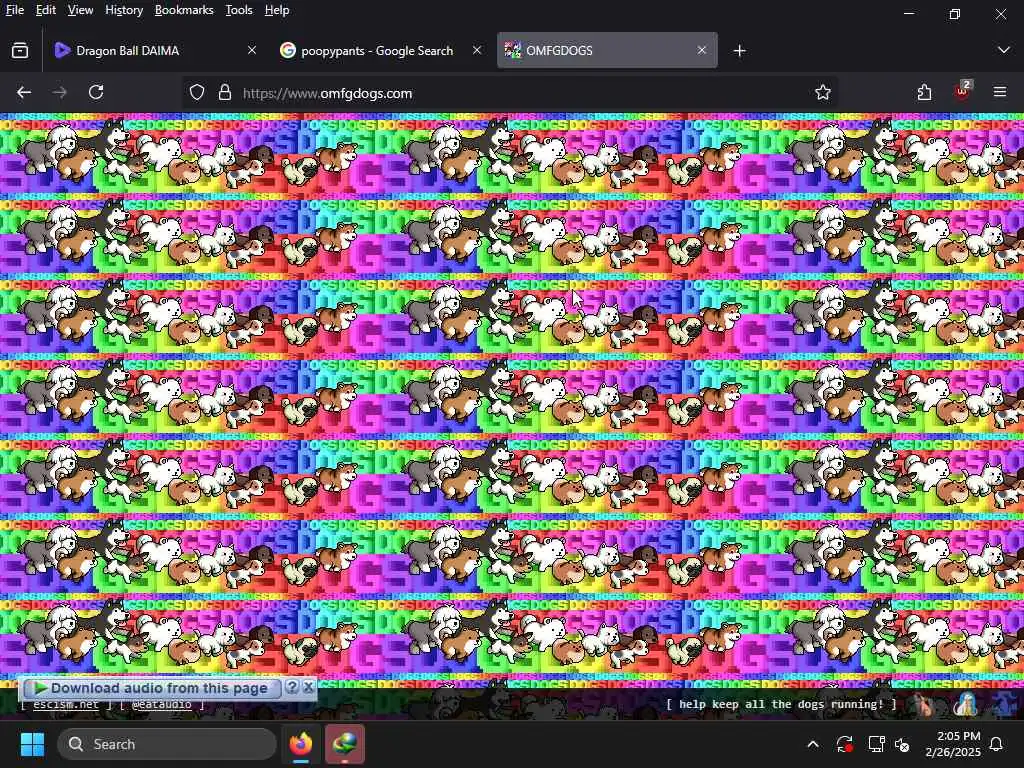Reload the current page

pos(96,93)
